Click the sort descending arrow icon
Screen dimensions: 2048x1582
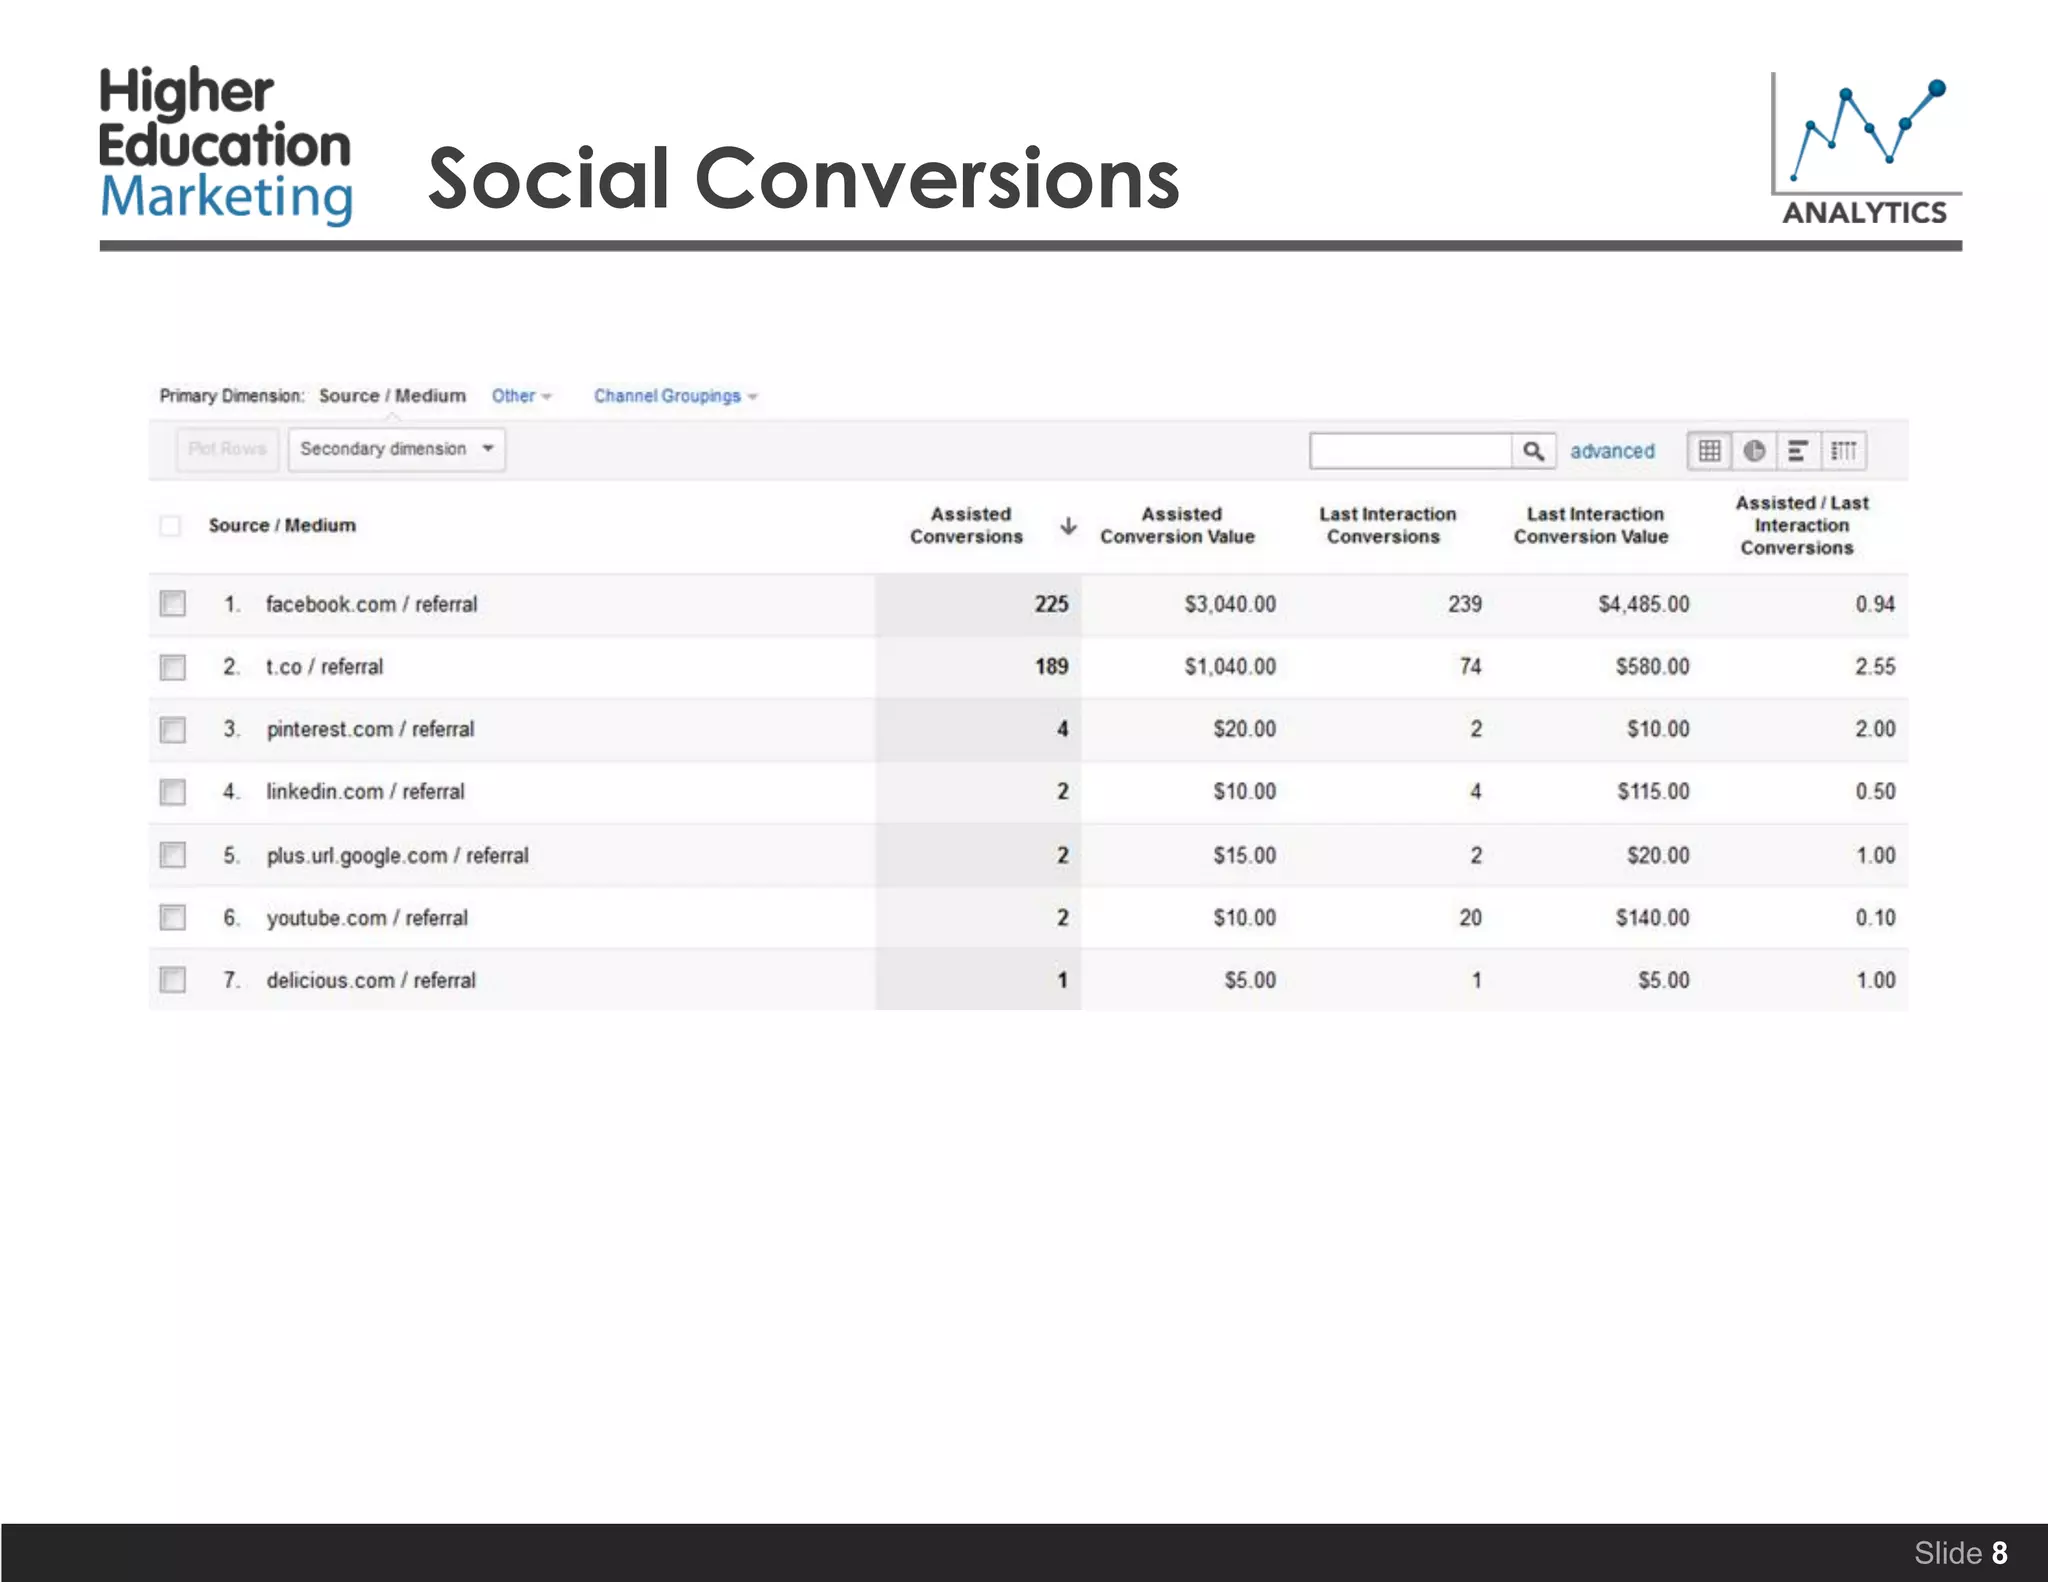pyautogui.click(x=1068, y=526)
